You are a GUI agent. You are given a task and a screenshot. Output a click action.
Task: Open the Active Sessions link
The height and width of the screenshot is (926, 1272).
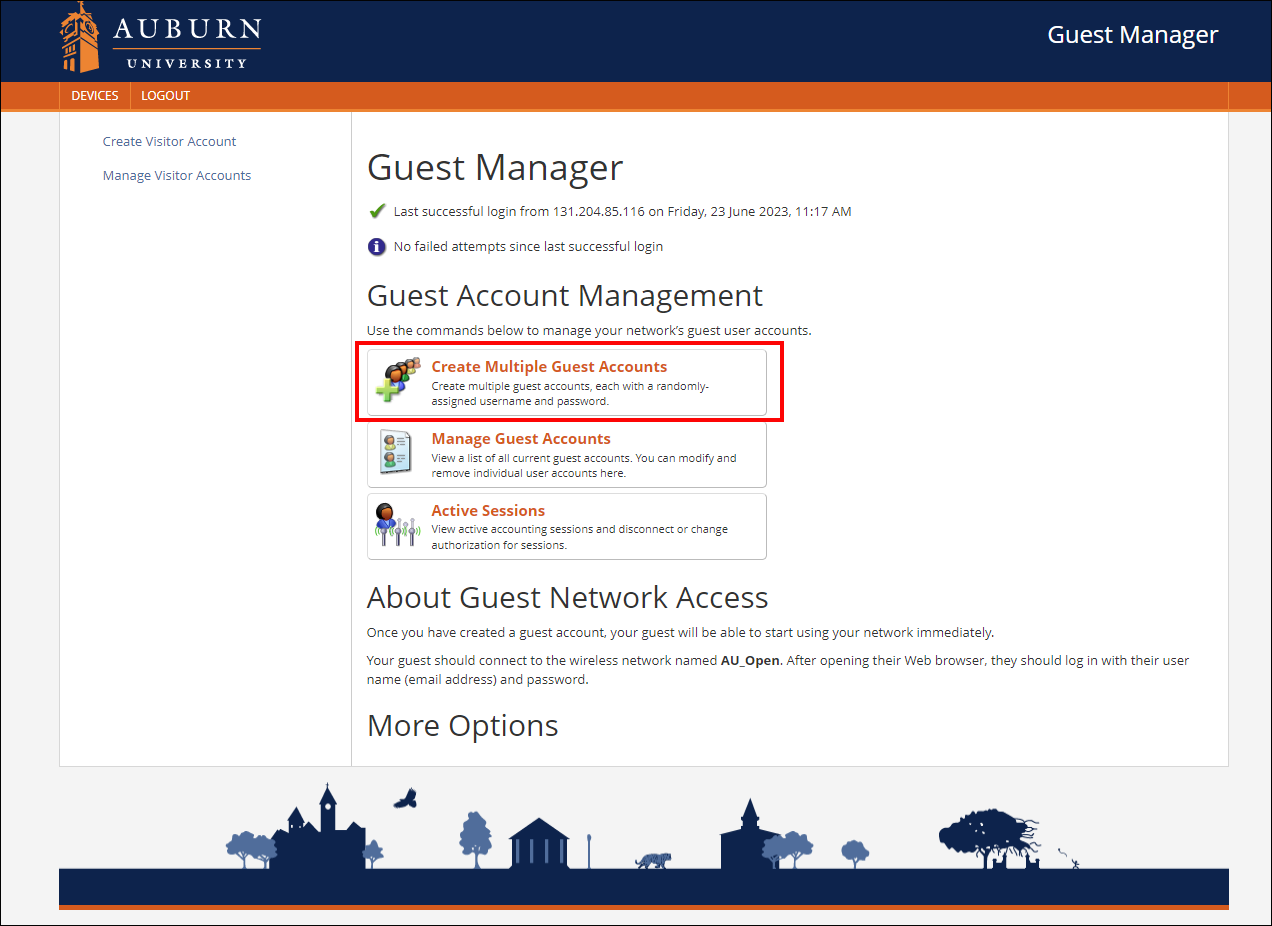(488, 511)
